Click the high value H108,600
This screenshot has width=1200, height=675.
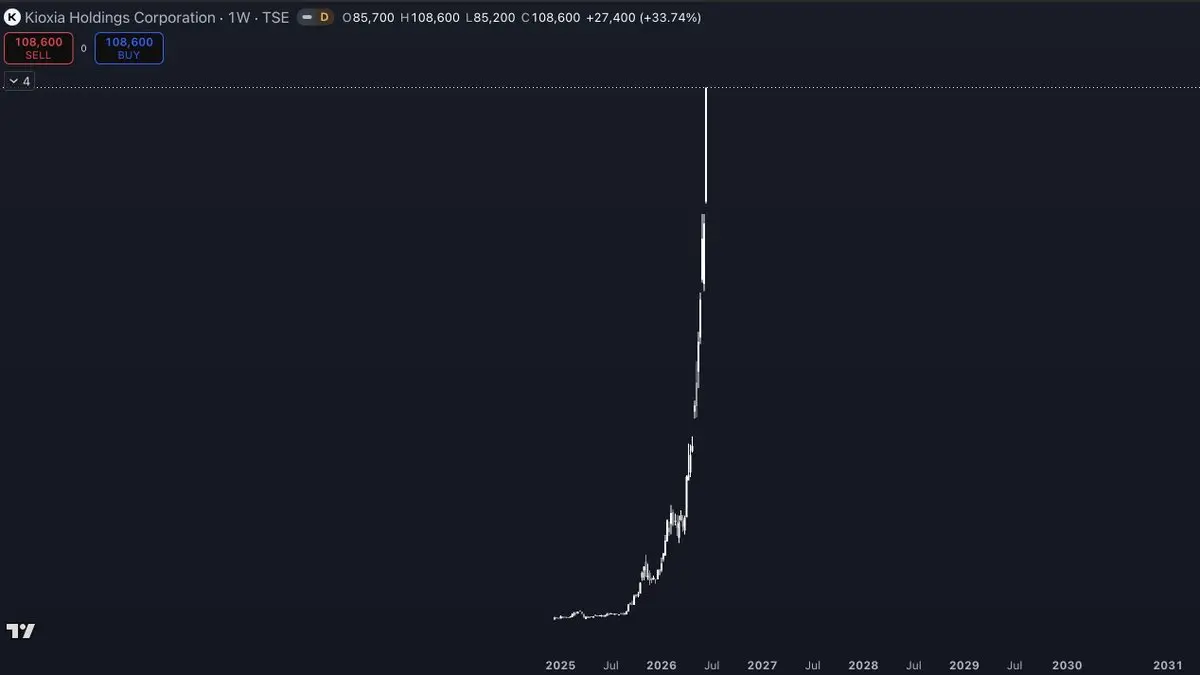tap(430, 18)
